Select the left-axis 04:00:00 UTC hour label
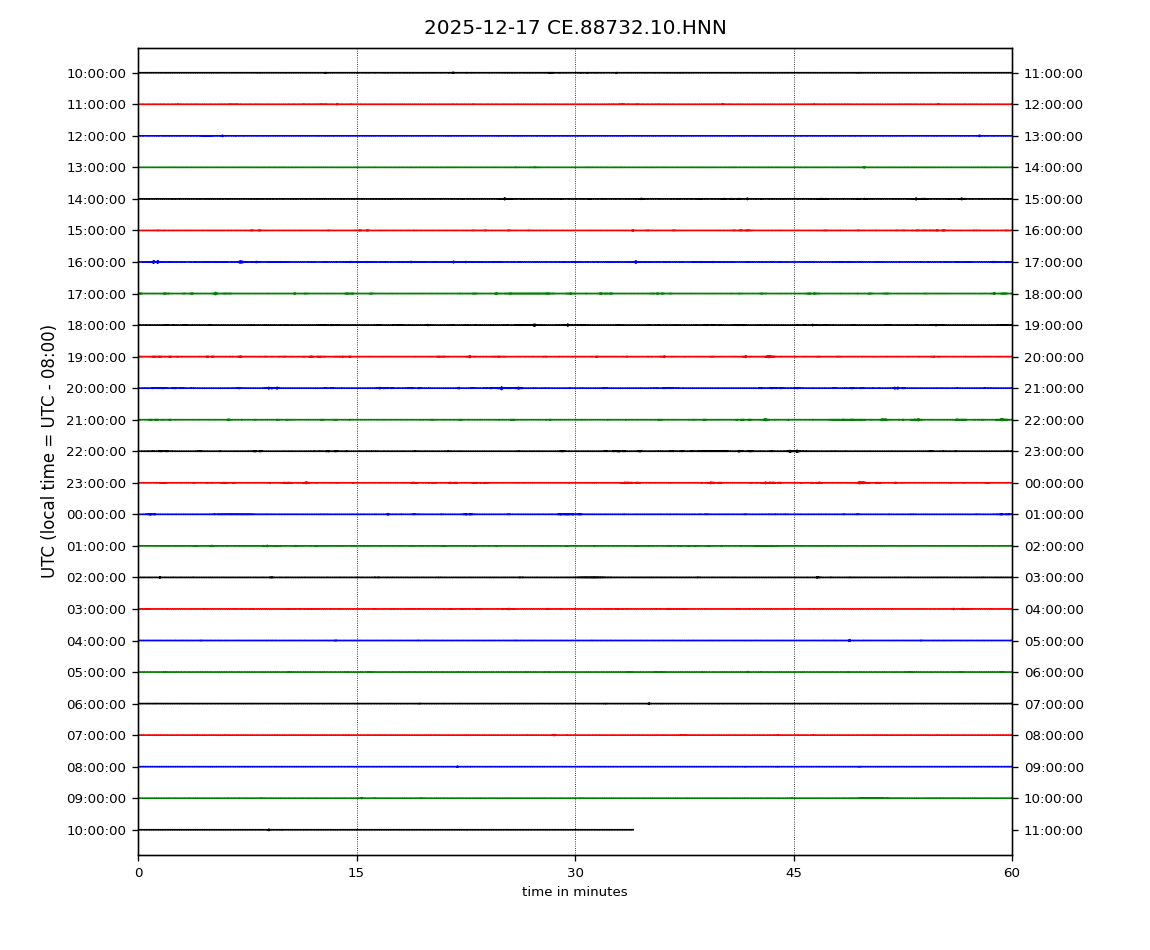Screen dimensions: 1150x950 (x=97, y=641)
